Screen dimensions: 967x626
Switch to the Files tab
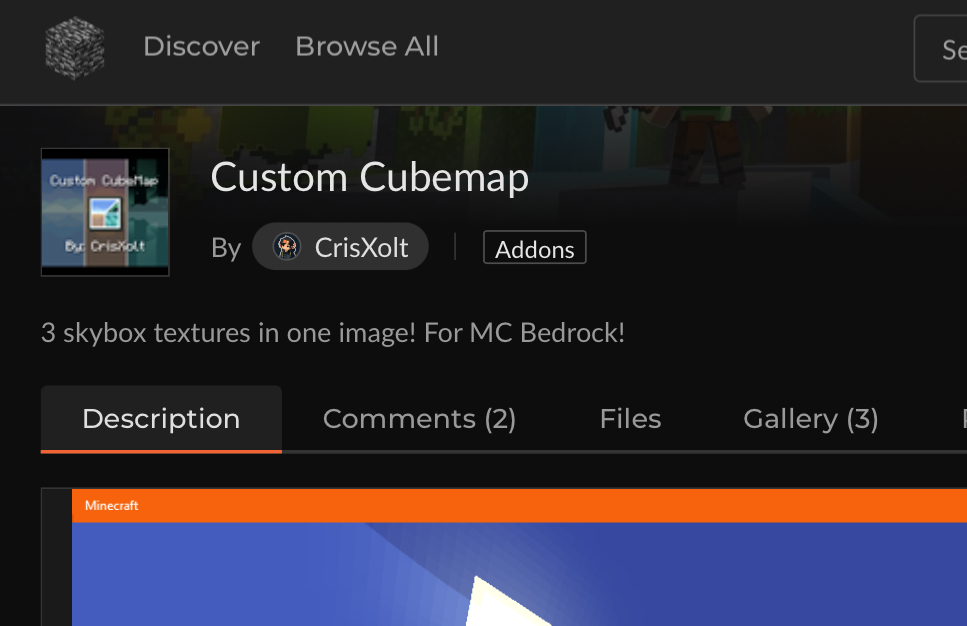630,419
